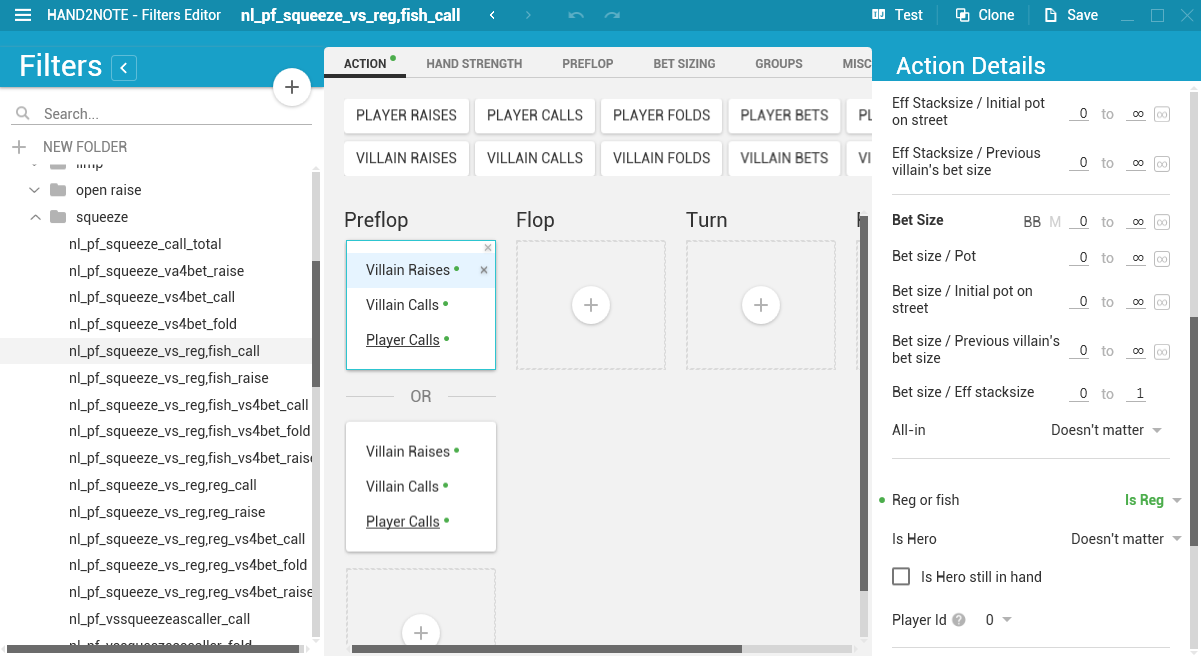
Task: Show Player Id help tooltip icon
Action: [x=959, y=620]
